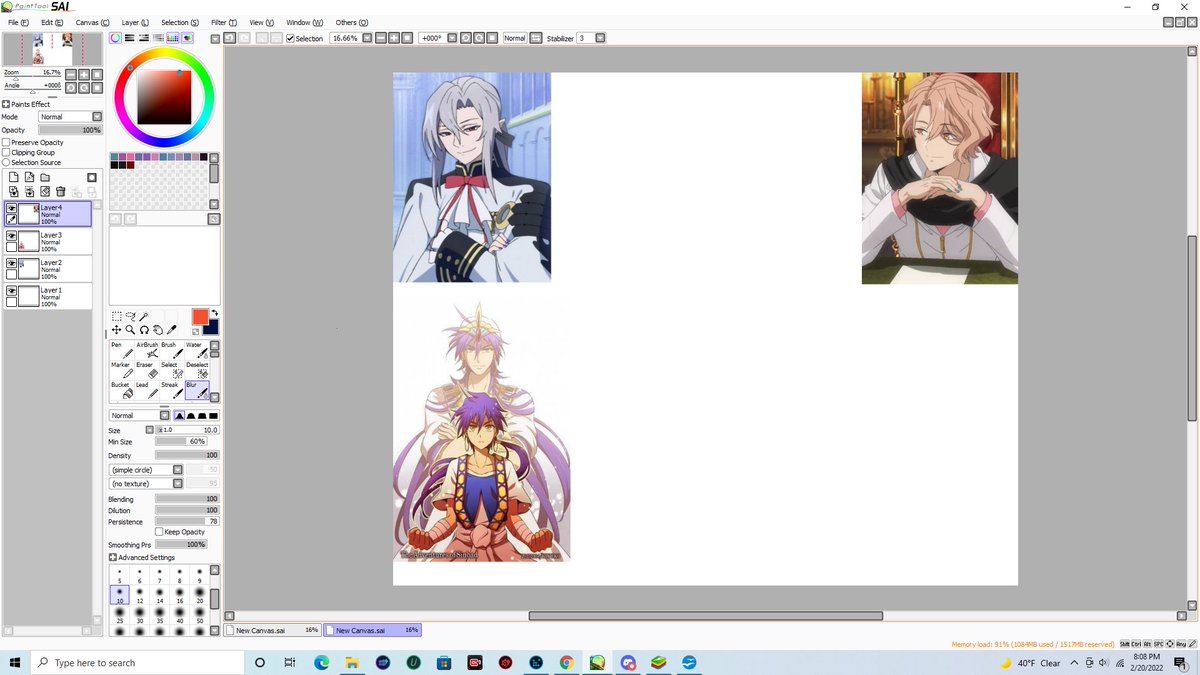Pick the magic wand tool

(144, 316)
